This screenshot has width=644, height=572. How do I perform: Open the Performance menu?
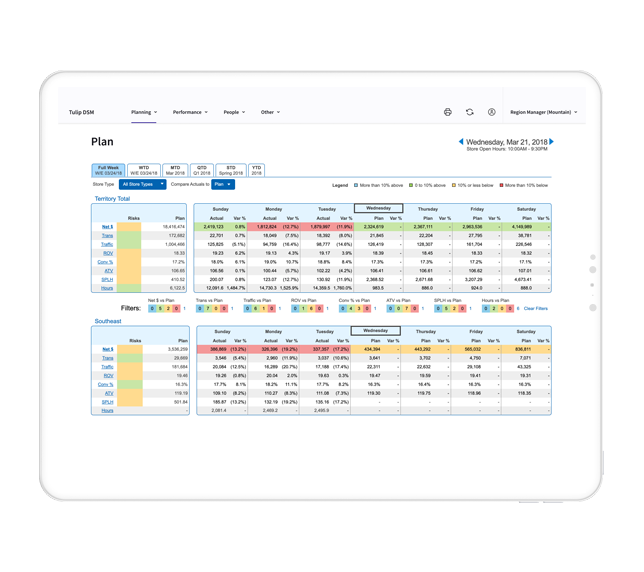tap(190, 112)
